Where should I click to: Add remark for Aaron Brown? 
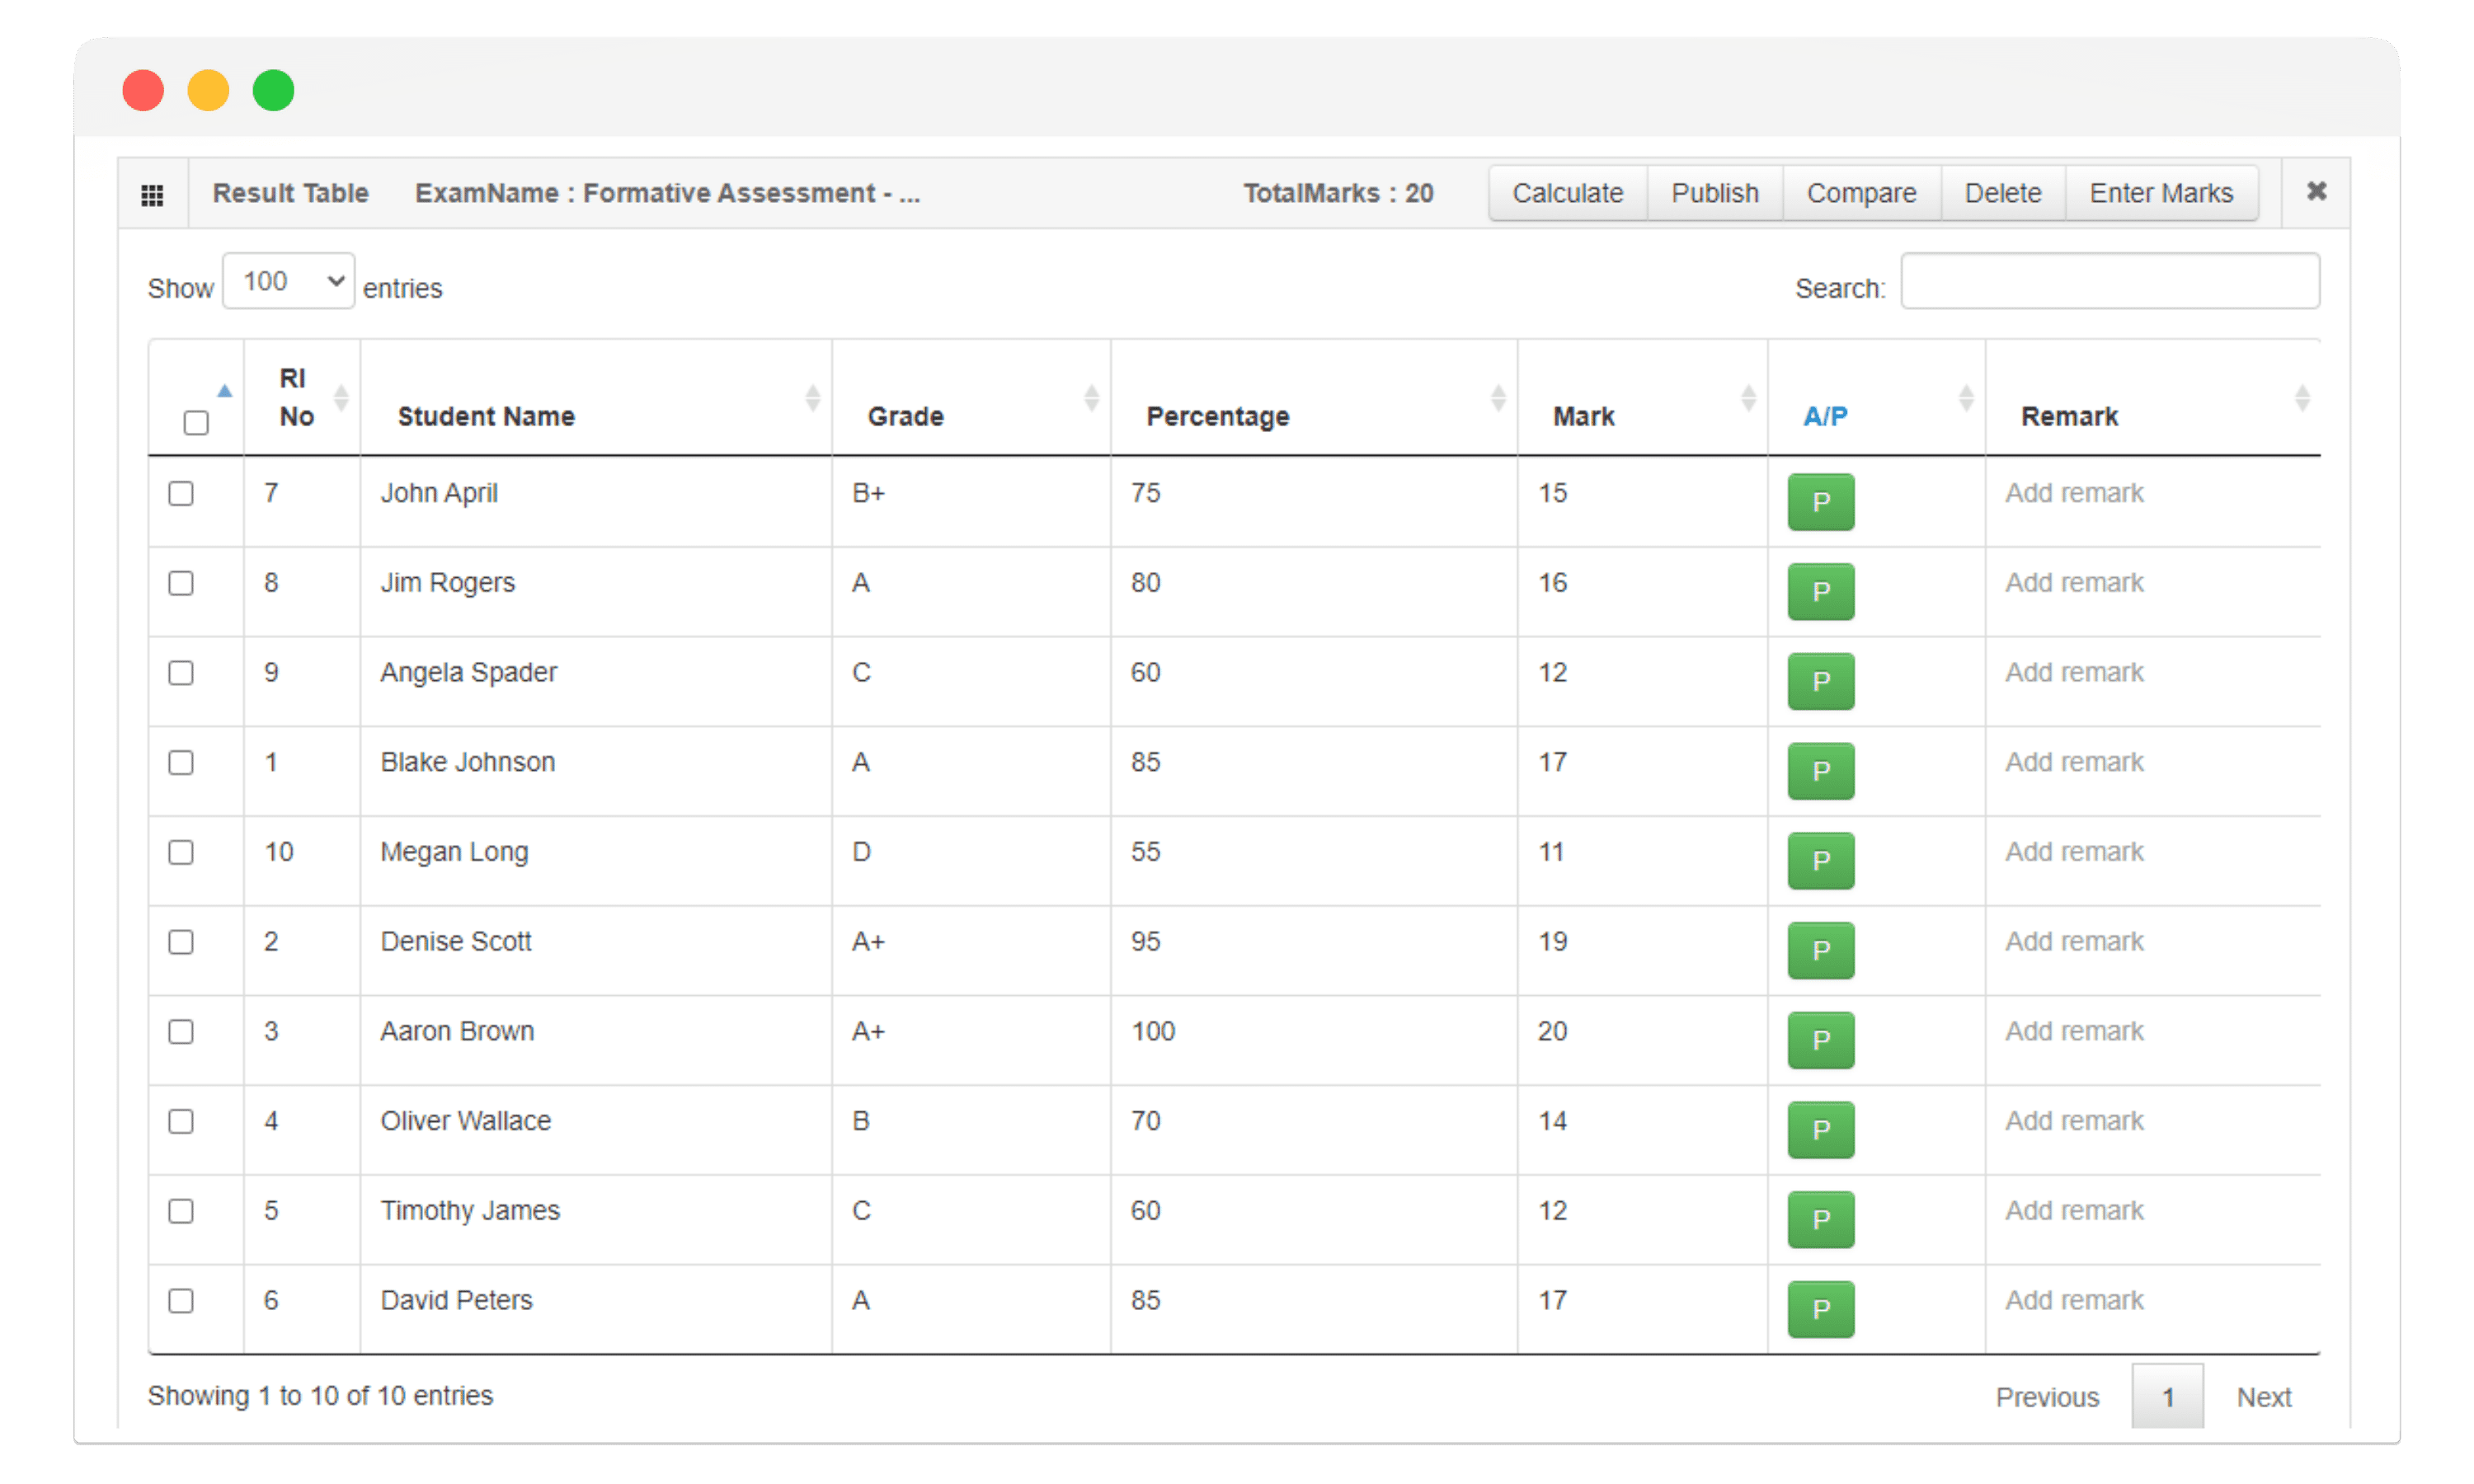[2074, 1031]
